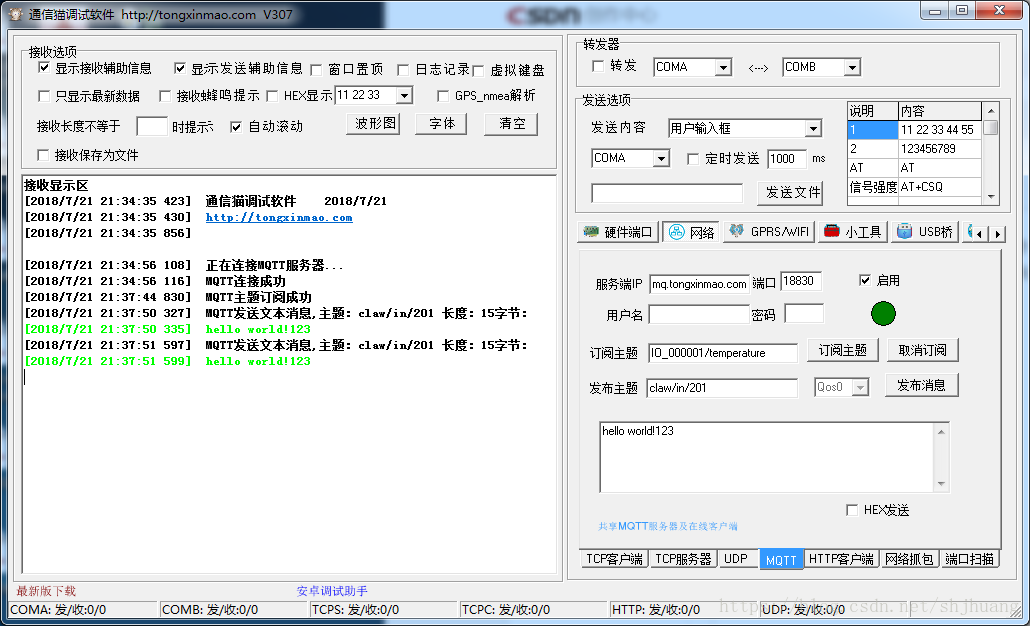
Task: Toggle 显示发送辅助信息 checkbox
Action: tap(179, 68)
